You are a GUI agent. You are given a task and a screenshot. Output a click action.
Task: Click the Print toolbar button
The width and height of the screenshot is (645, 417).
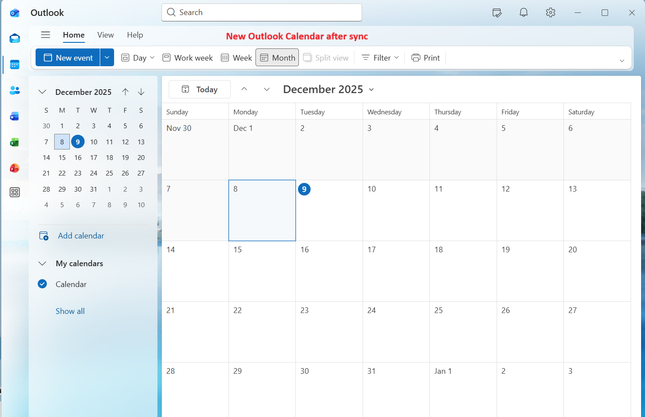[x=426, y=58]
